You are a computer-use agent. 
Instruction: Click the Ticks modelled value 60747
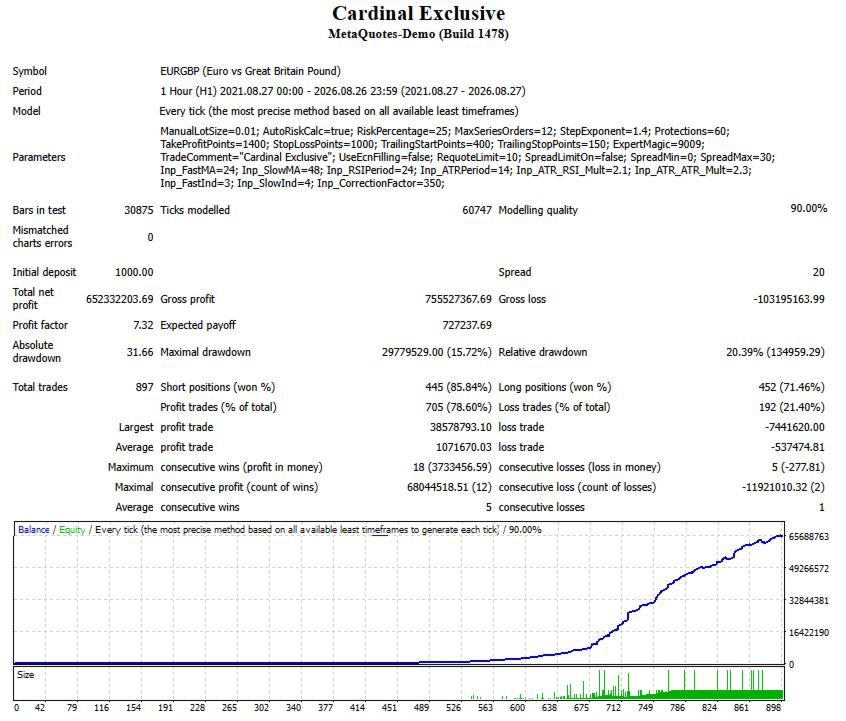[477, 210]
